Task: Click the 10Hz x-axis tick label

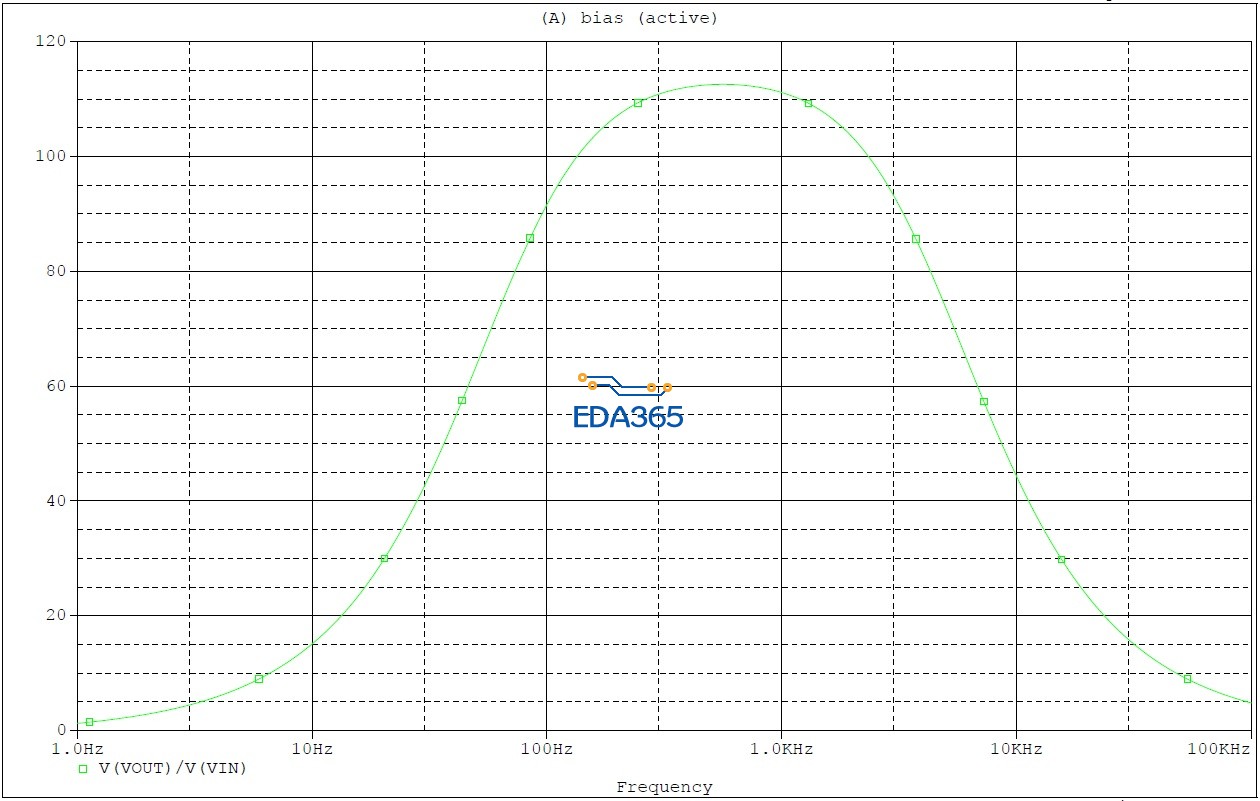Action: click(x=311, y=749)
